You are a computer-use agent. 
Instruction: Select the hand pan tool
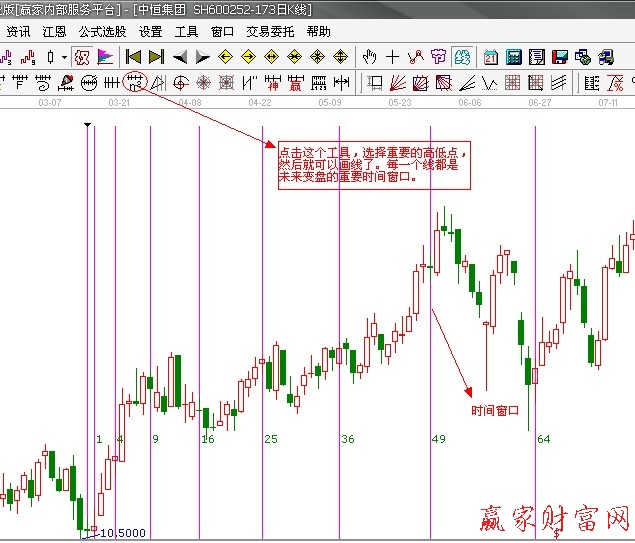click(x=369, y=57)
